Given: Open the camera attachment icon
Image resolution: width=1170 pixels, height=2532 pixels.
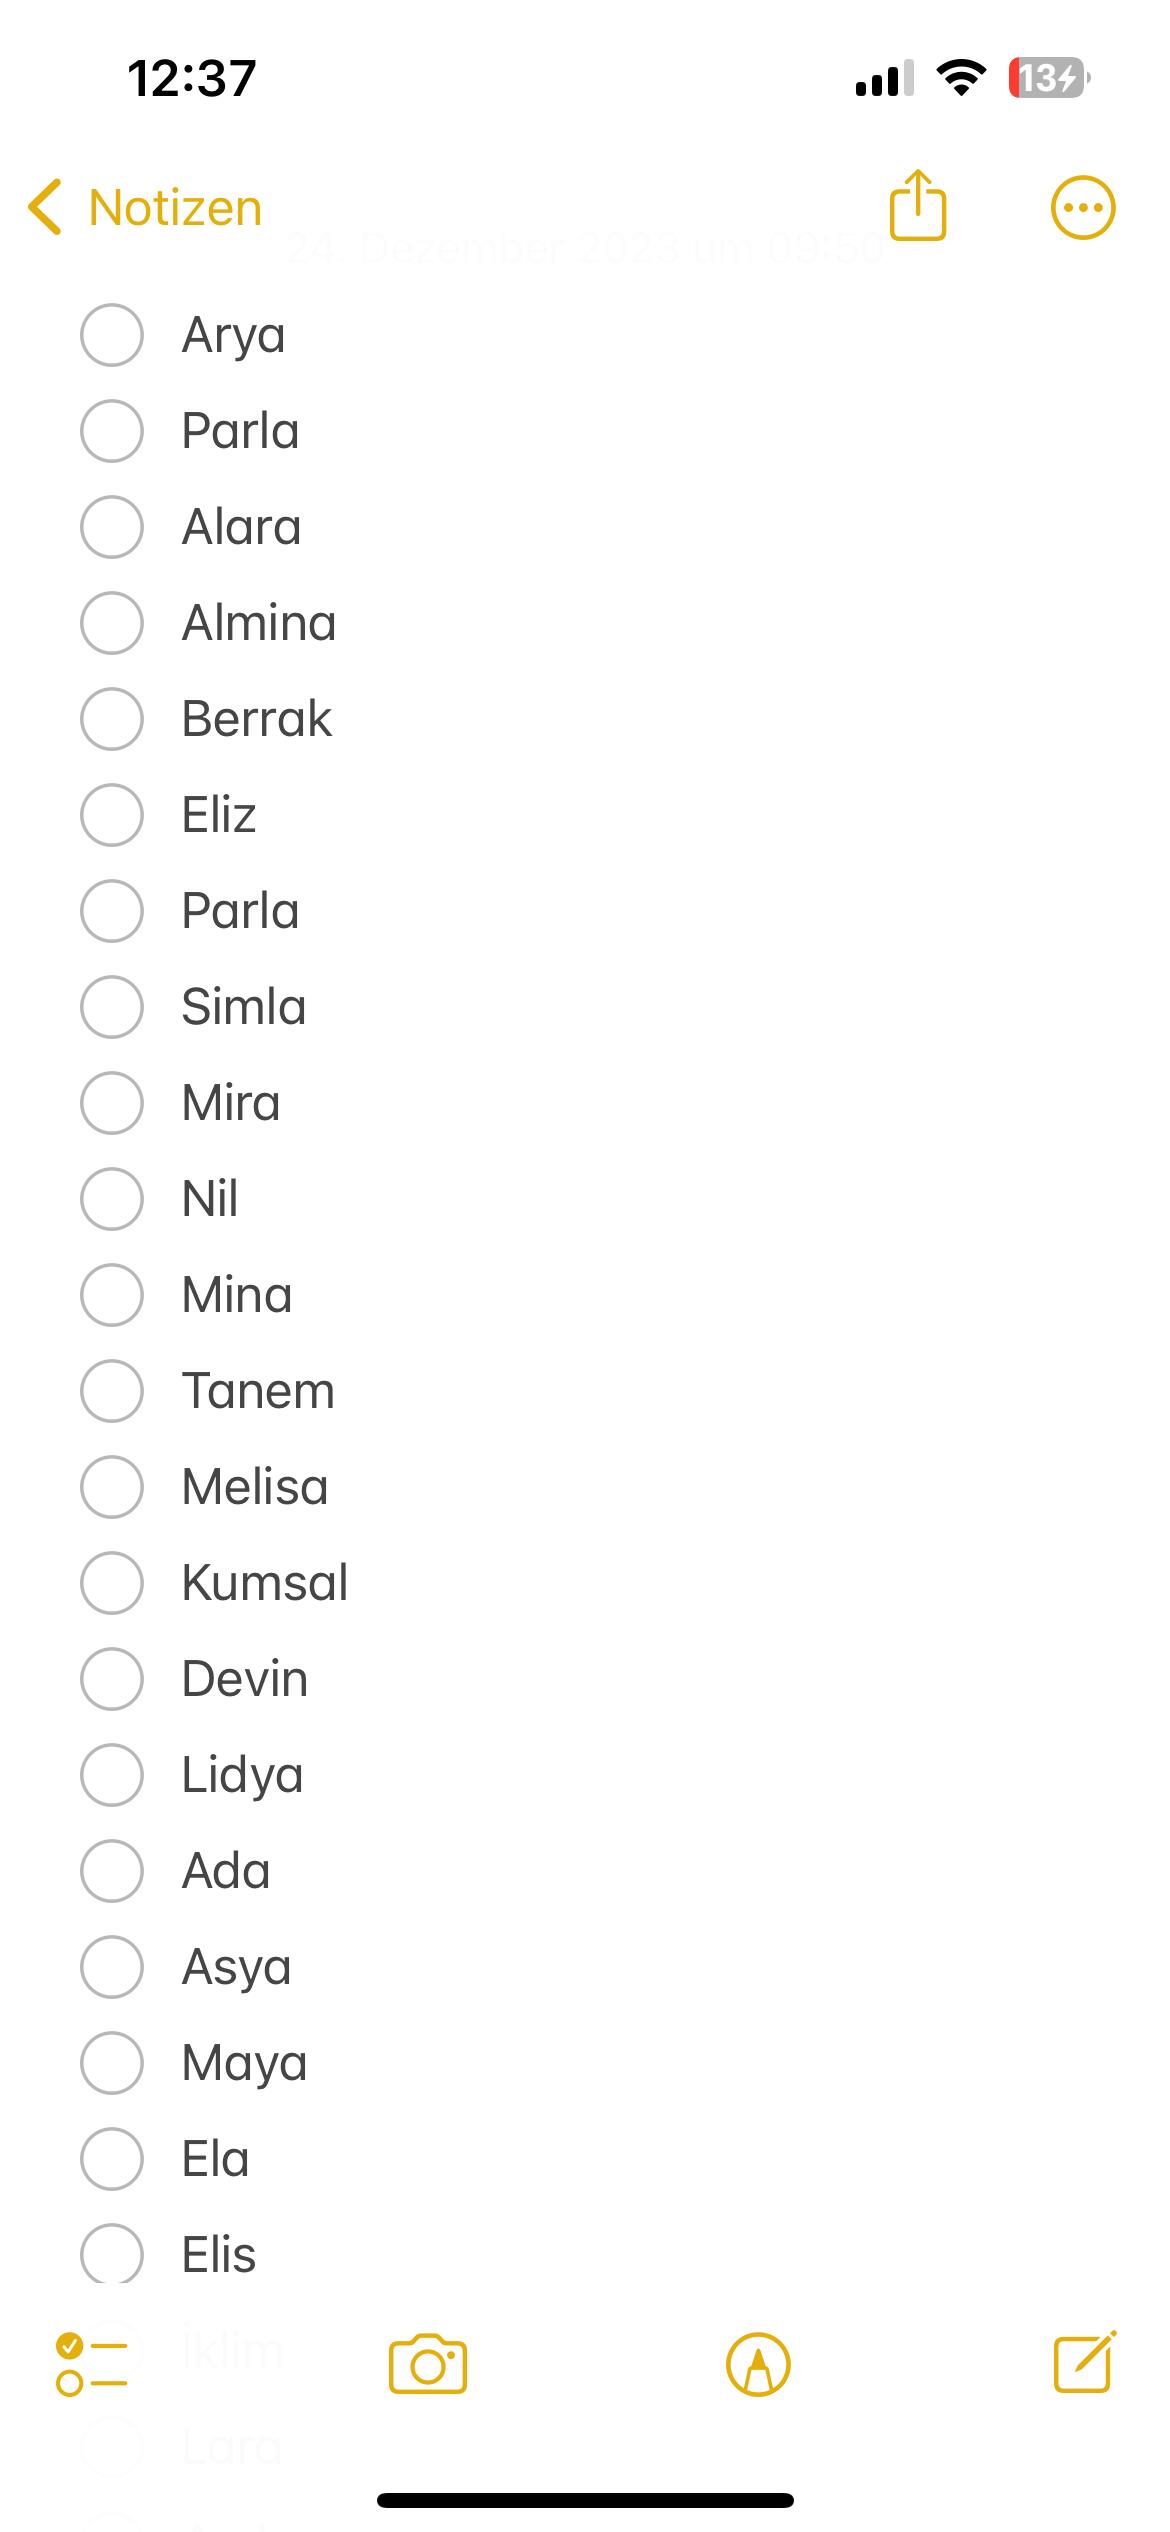Looking at the screenshot, I should (x=428, y=2365).
